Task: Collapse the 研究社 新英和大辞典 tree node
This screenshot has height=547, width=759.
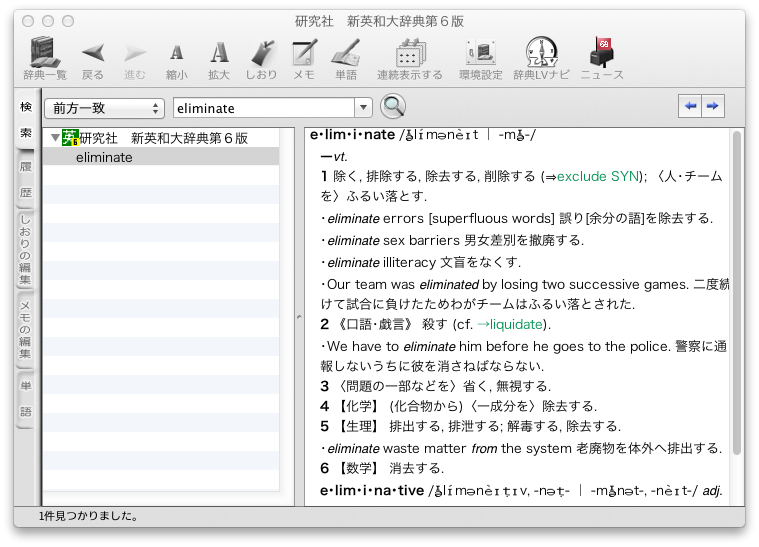Action: [56, 138]
